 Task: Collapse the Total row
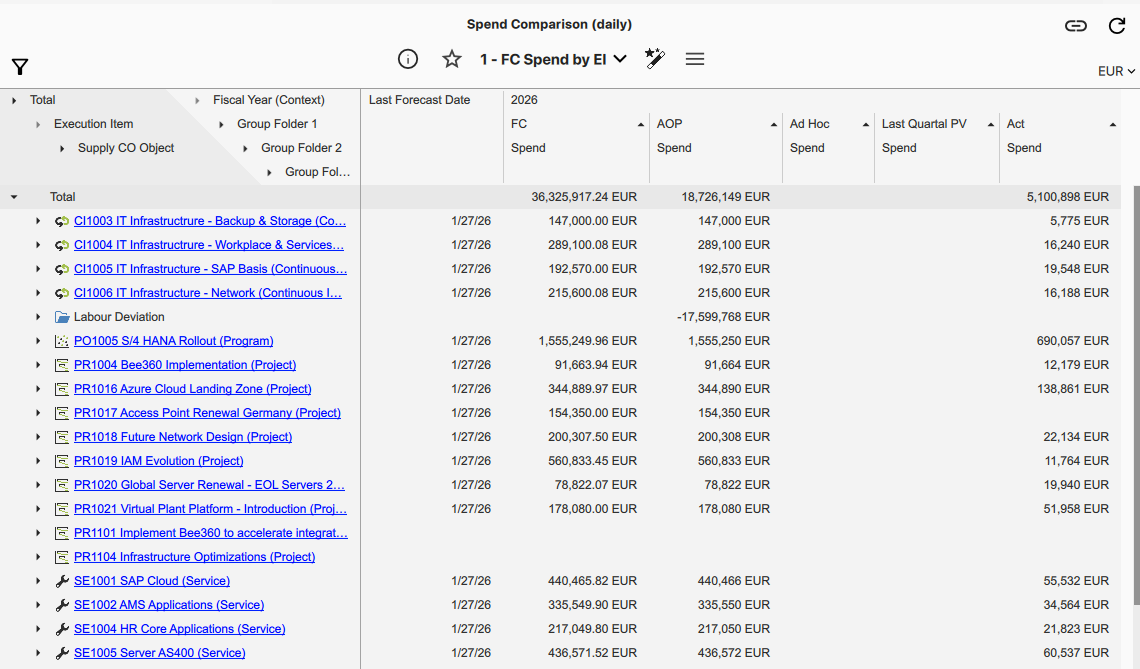click(11, 196)
